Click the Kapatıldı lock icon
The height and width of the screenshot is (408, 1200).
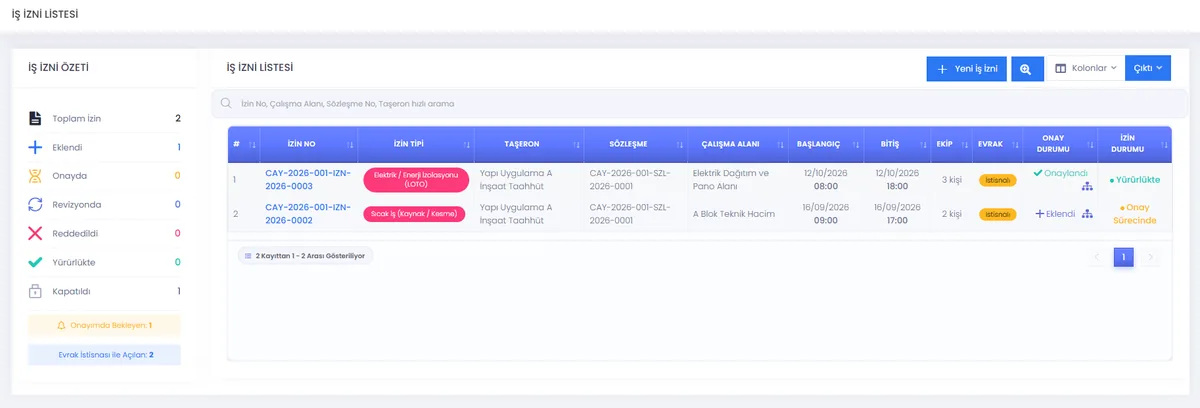35,291
